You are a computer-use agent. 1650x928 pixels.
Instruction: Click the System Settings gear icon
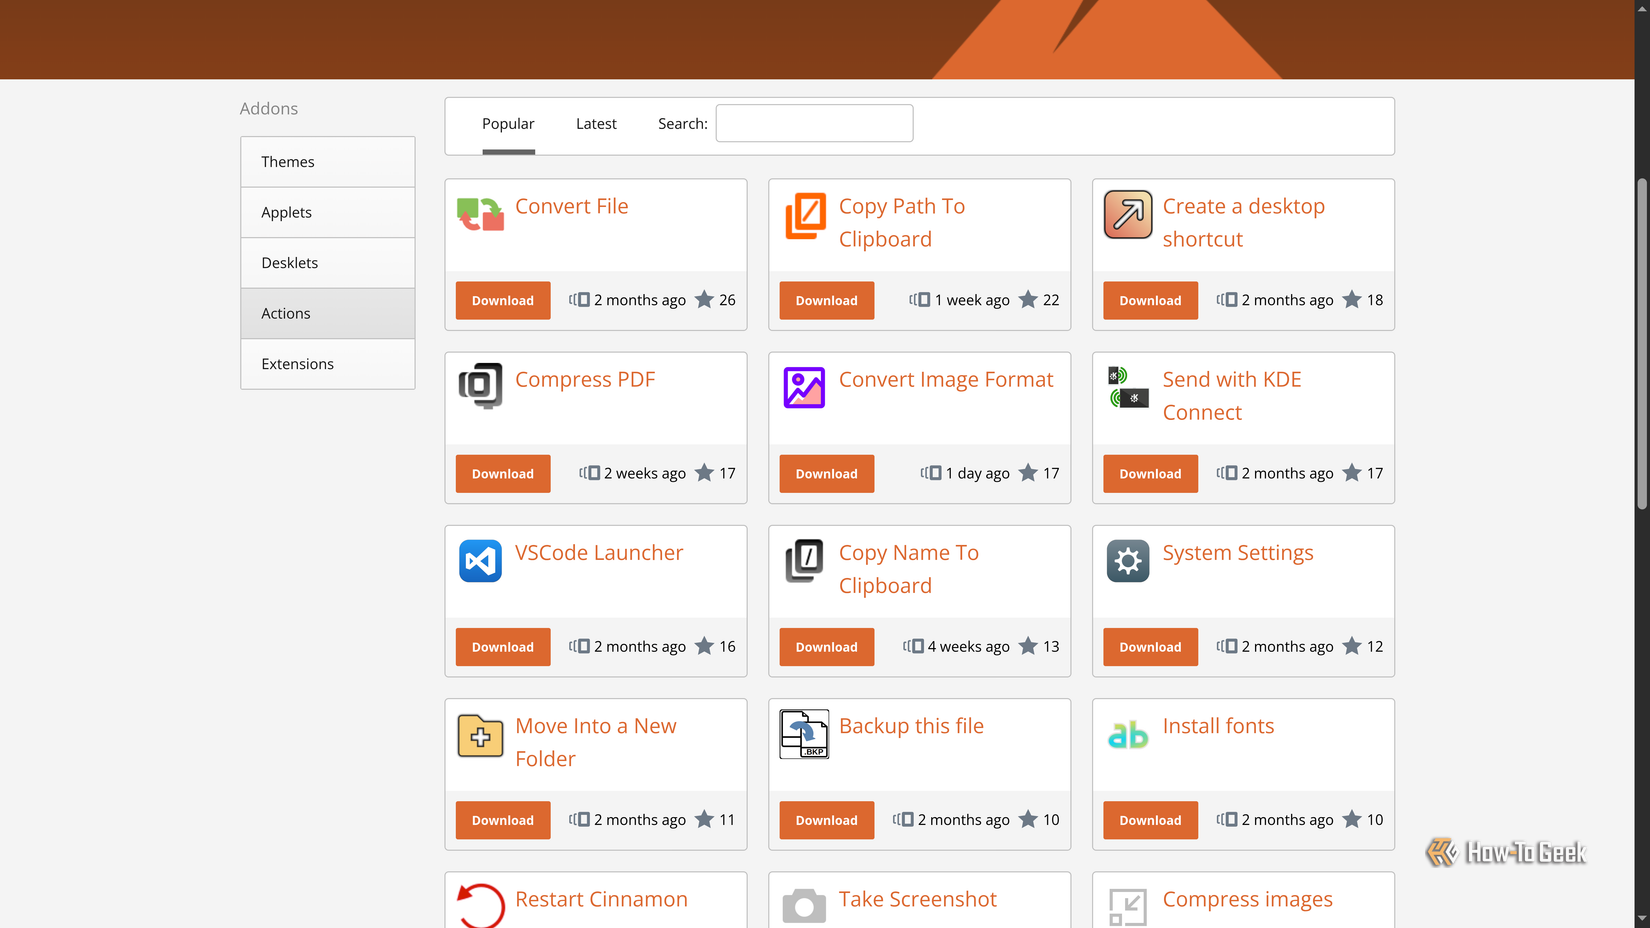pos(1128,561)
